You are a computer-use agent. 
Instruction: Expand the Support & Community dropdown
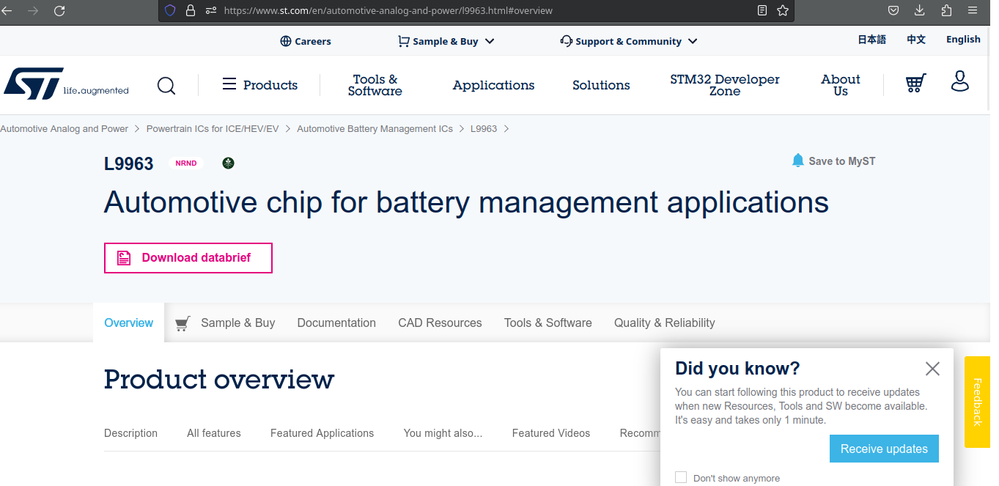tap(629, 41)
